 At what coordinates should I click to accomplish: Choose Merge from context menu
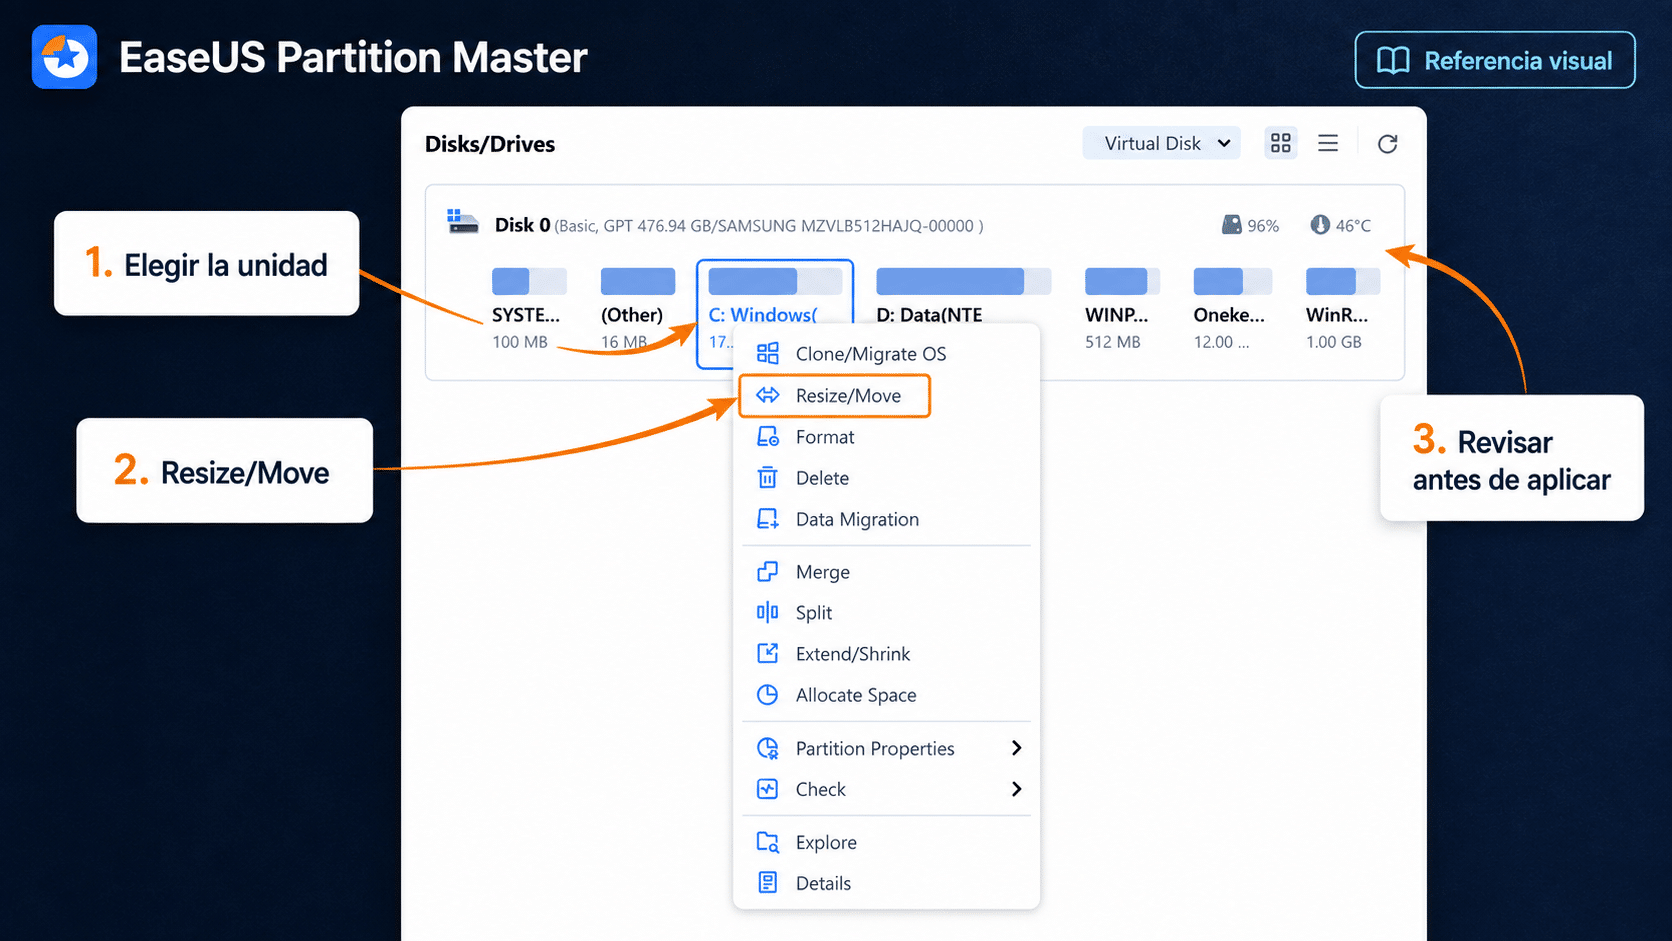(886, 572)
